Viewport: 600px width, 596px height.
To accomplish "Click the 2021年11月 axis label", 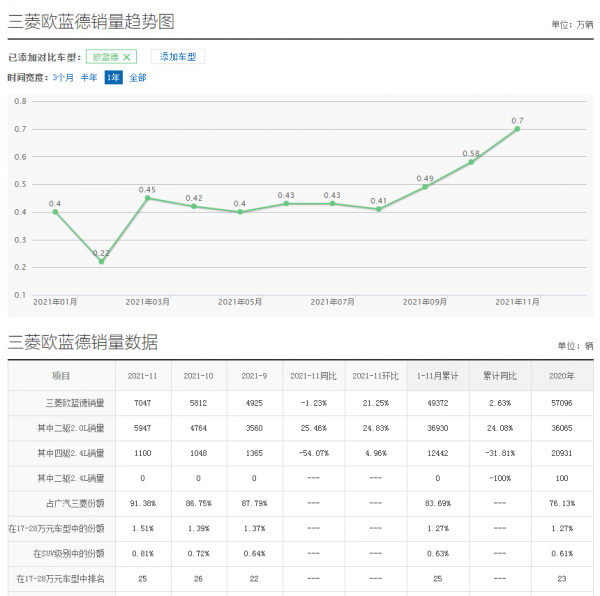I will click(517, 302).
